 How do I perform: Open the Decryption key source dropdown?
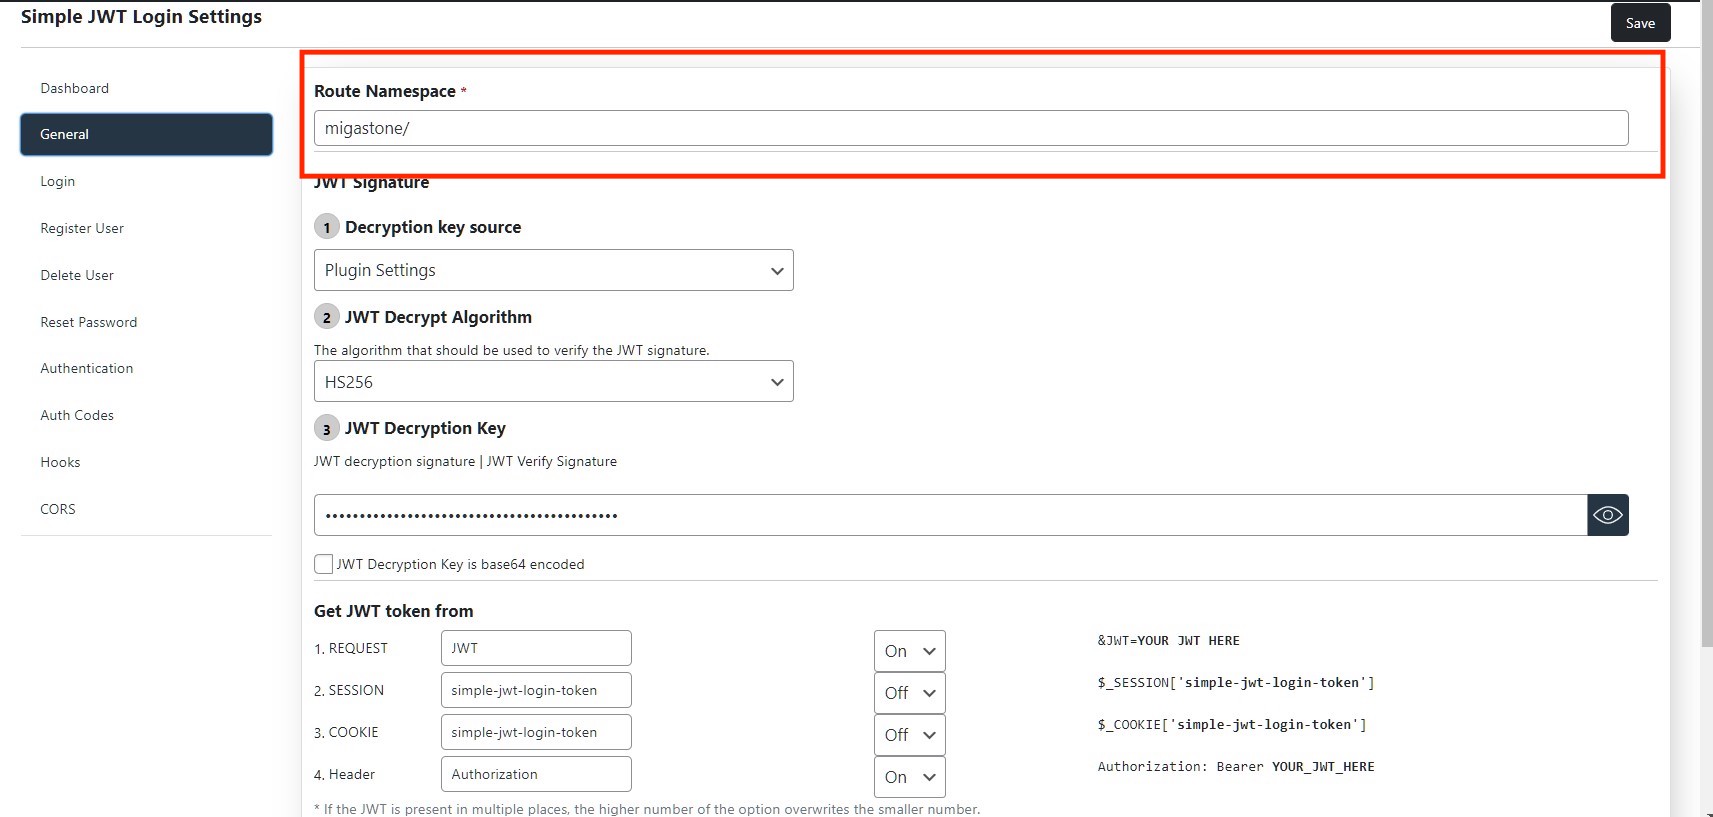(x=553, y=270)
